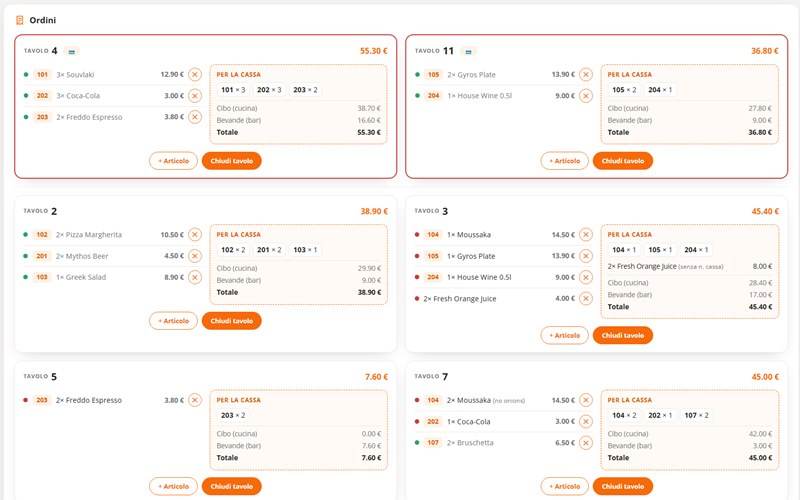Add an article to Tavolo 11
This screenshot has height=500, width=800.
(564, 161)
